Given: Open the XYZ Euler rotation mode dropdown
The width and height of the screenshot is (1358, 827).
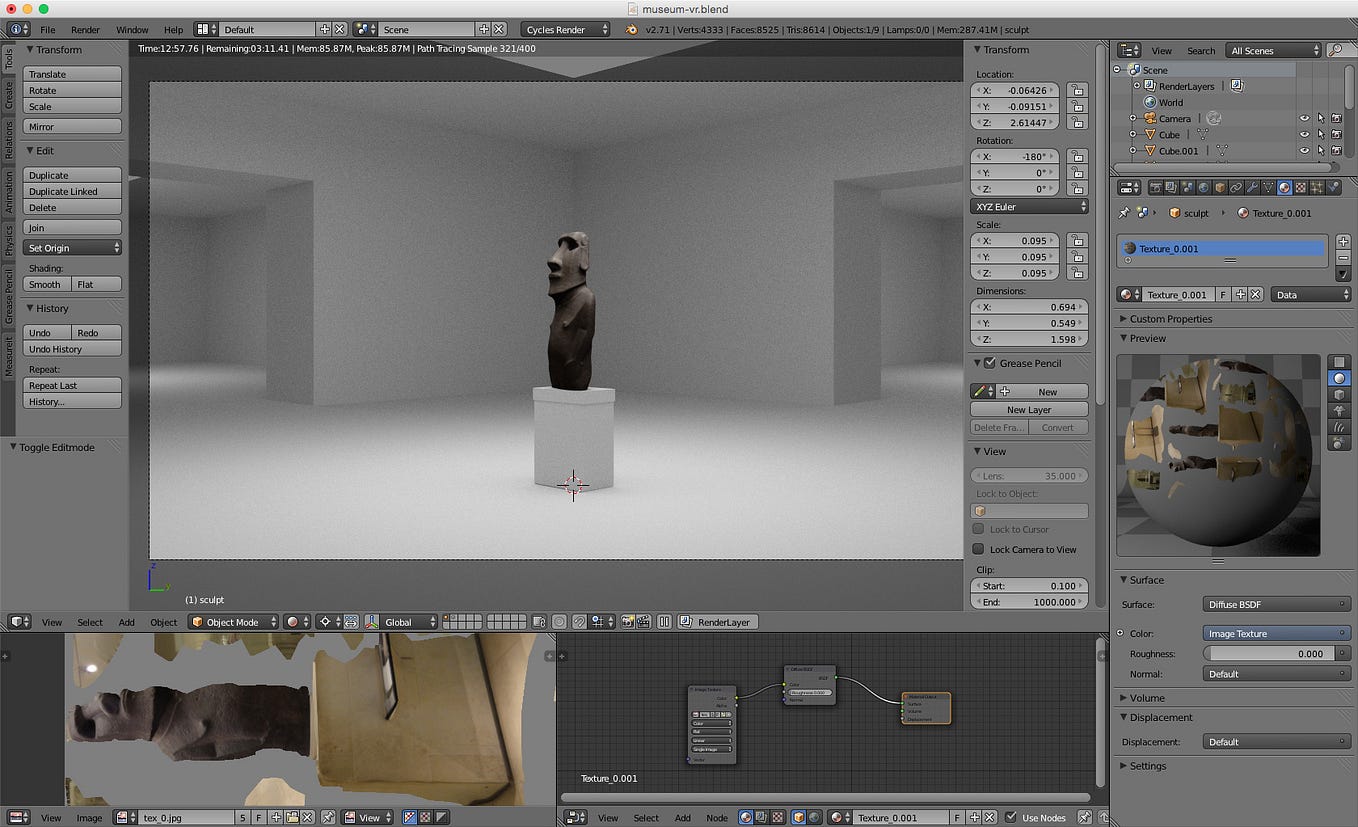Looking at the screenshot, I should (1029, 206).
